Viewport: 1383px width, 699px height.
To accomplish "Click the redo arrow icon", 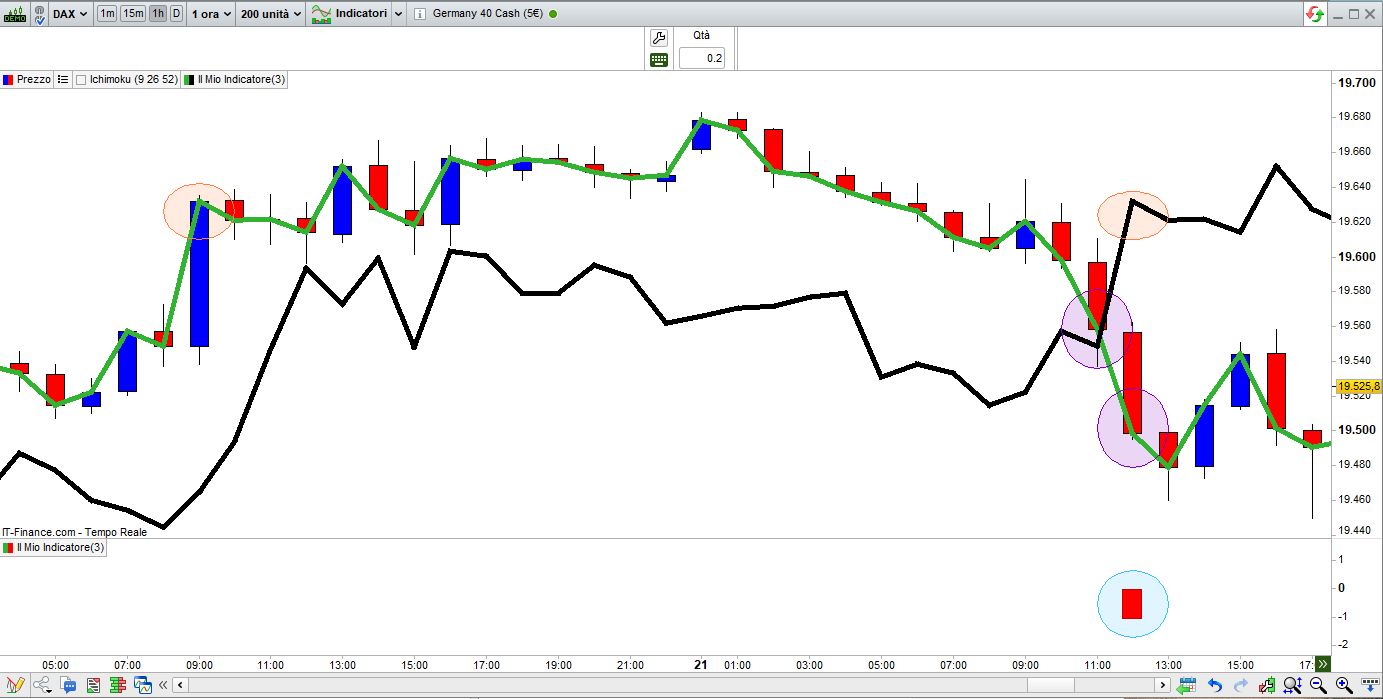I will pos(1241,685).
